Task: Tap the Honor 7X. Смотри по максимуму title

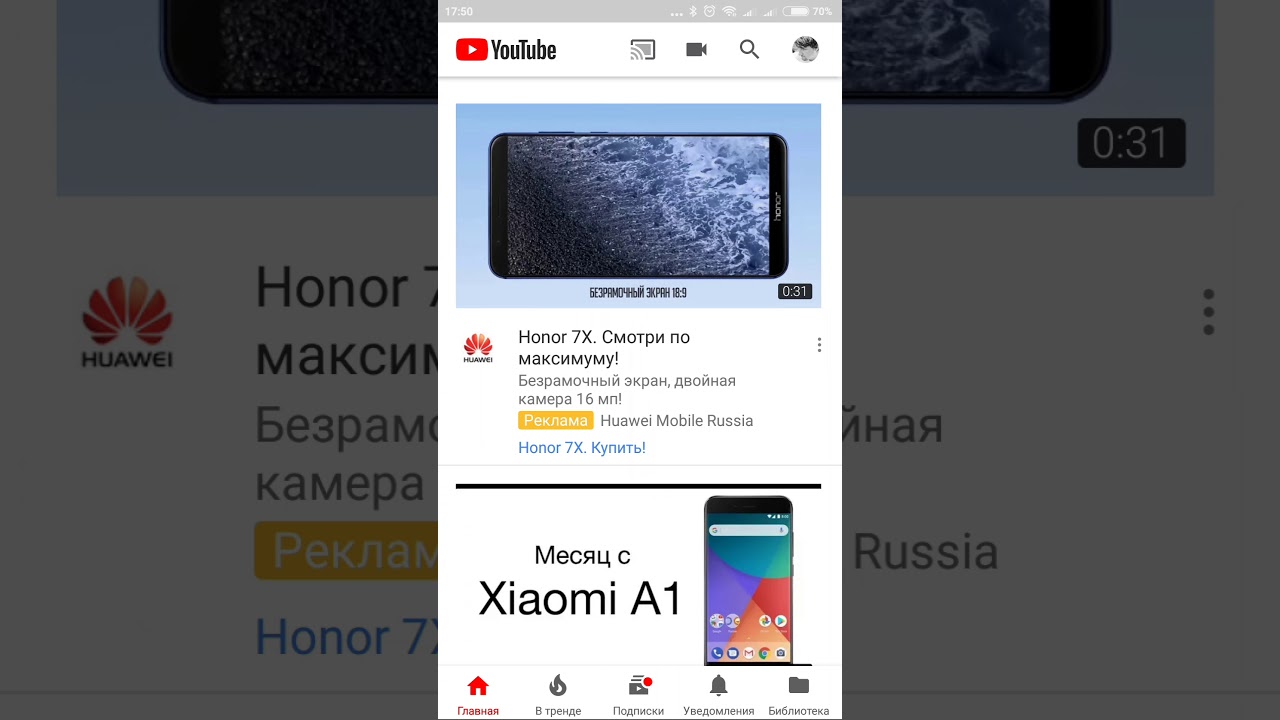Action: click(604, 348)
